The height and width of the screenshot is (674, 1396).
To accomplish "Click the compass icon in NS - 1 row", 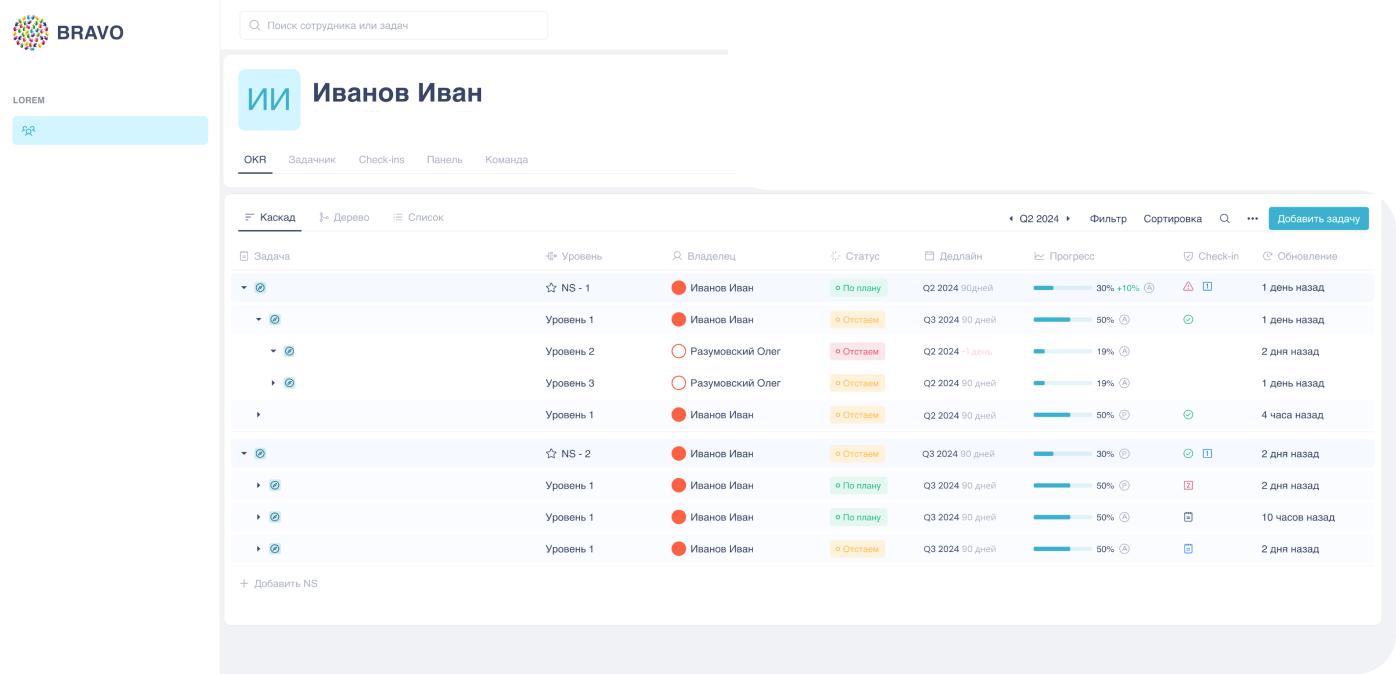I will click(260, 287).
